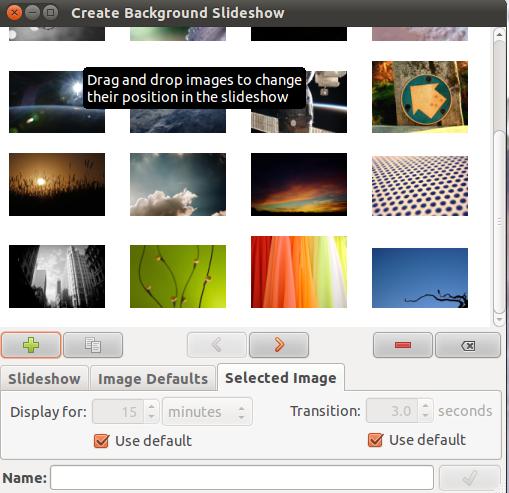Click the scrollbar down arrow in the image grid
Image resolution: width=509 pixels, height=493 pixels.
click(499, 319)
